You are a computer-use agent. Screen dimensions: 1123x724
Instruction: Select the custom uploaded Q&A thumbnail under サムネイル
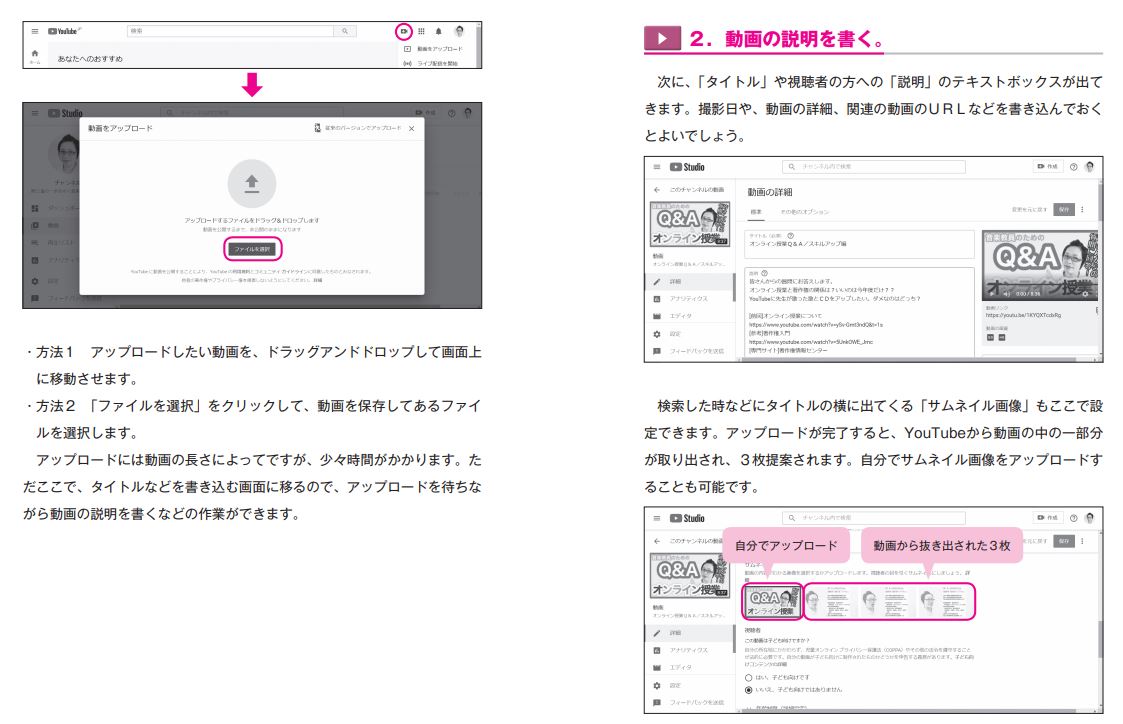point(771,602)
